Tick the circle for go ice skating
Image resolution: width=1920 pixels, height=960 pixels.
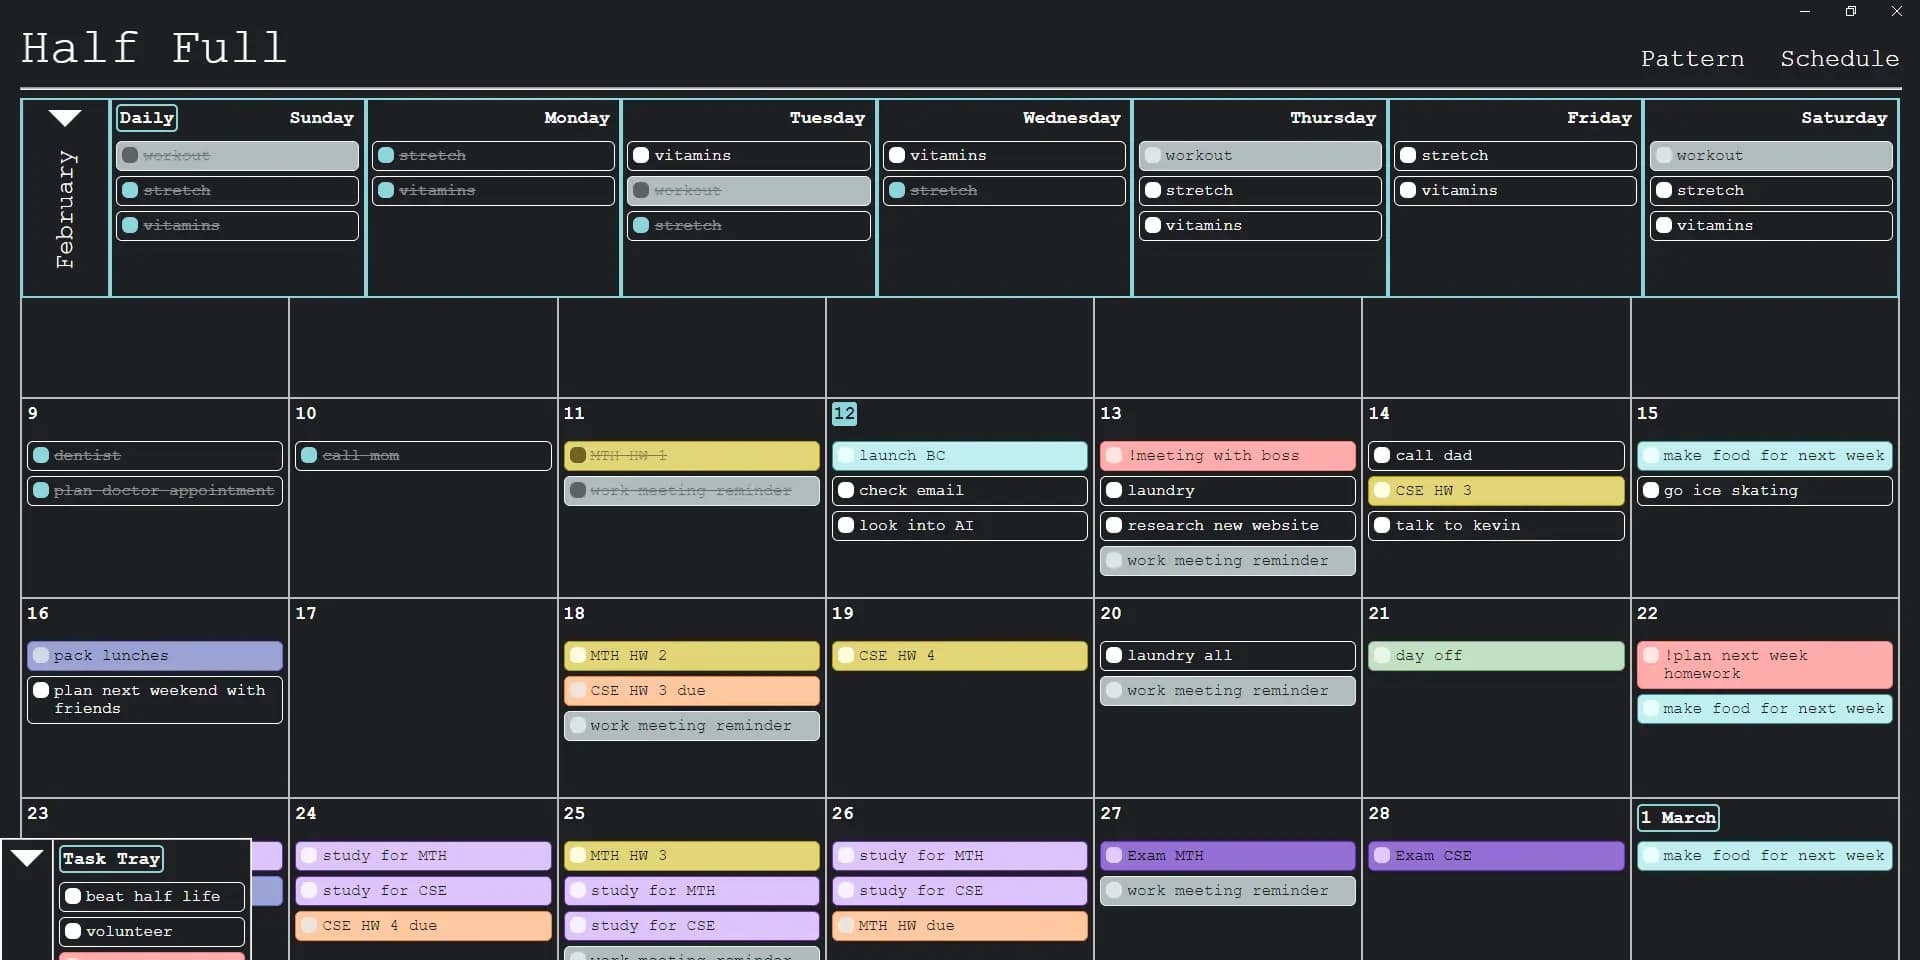[x=1651, y=491]
